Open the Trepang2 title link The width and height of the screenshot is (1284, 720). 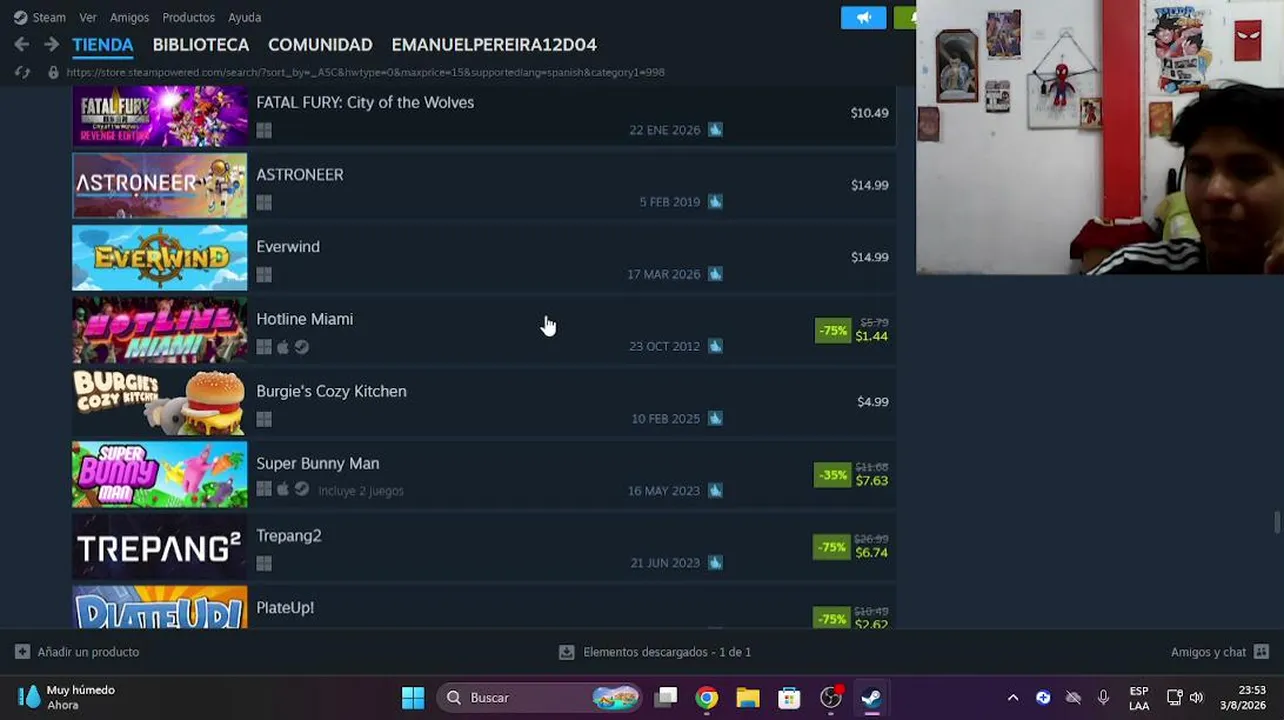(x=289, y=536)
